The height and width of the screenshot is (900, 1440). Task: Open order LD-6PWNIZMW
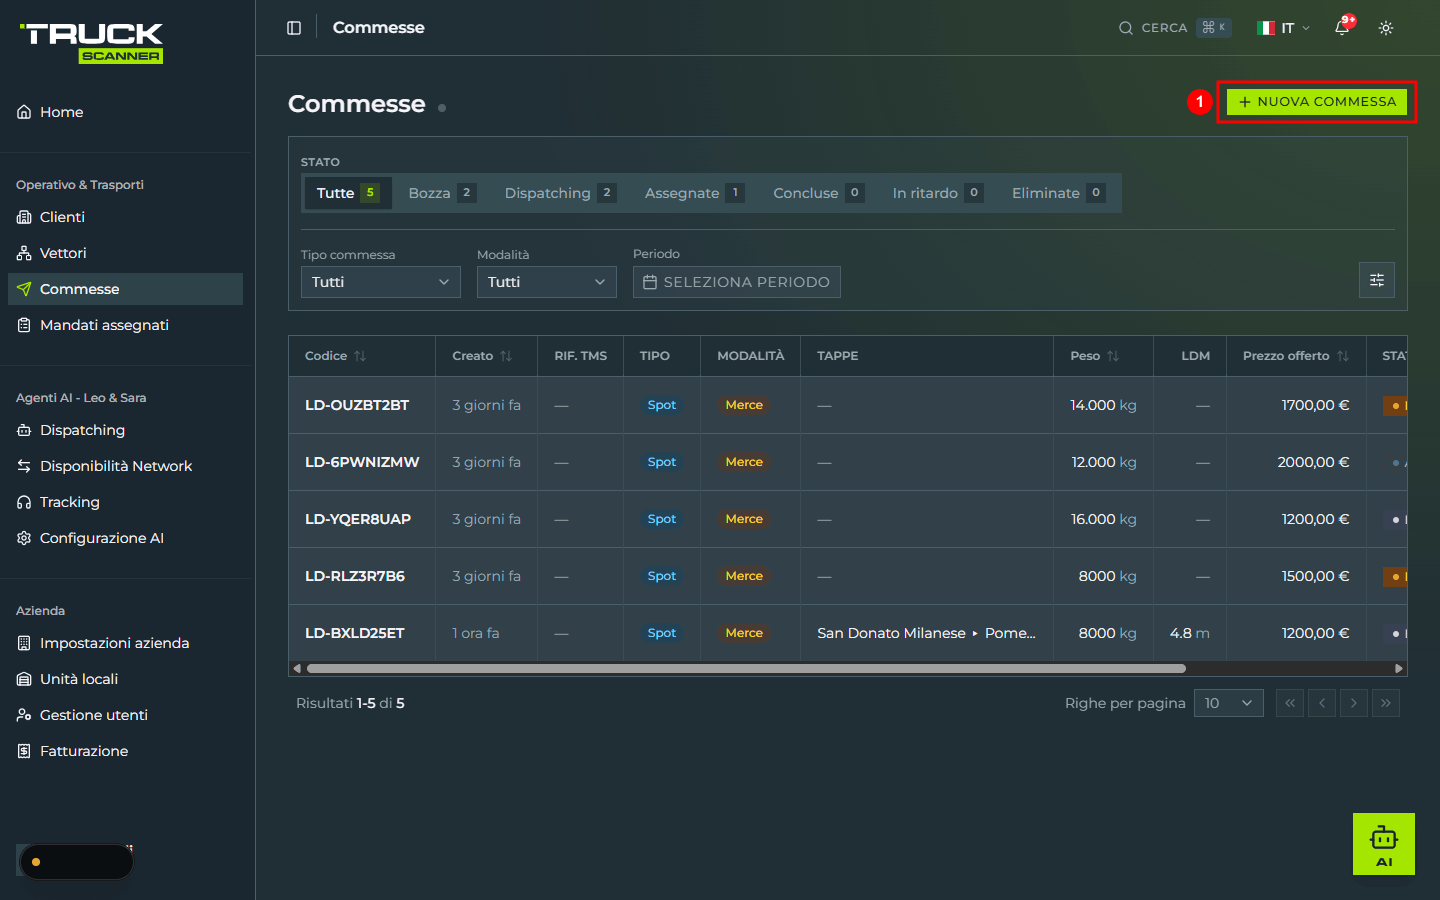point(362,462)
